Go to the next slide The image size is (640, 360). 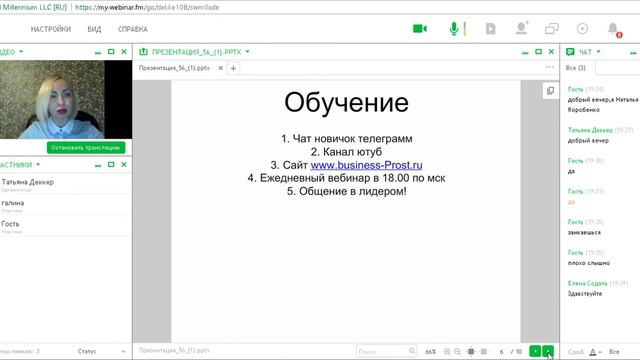click(x=548, y=351)
